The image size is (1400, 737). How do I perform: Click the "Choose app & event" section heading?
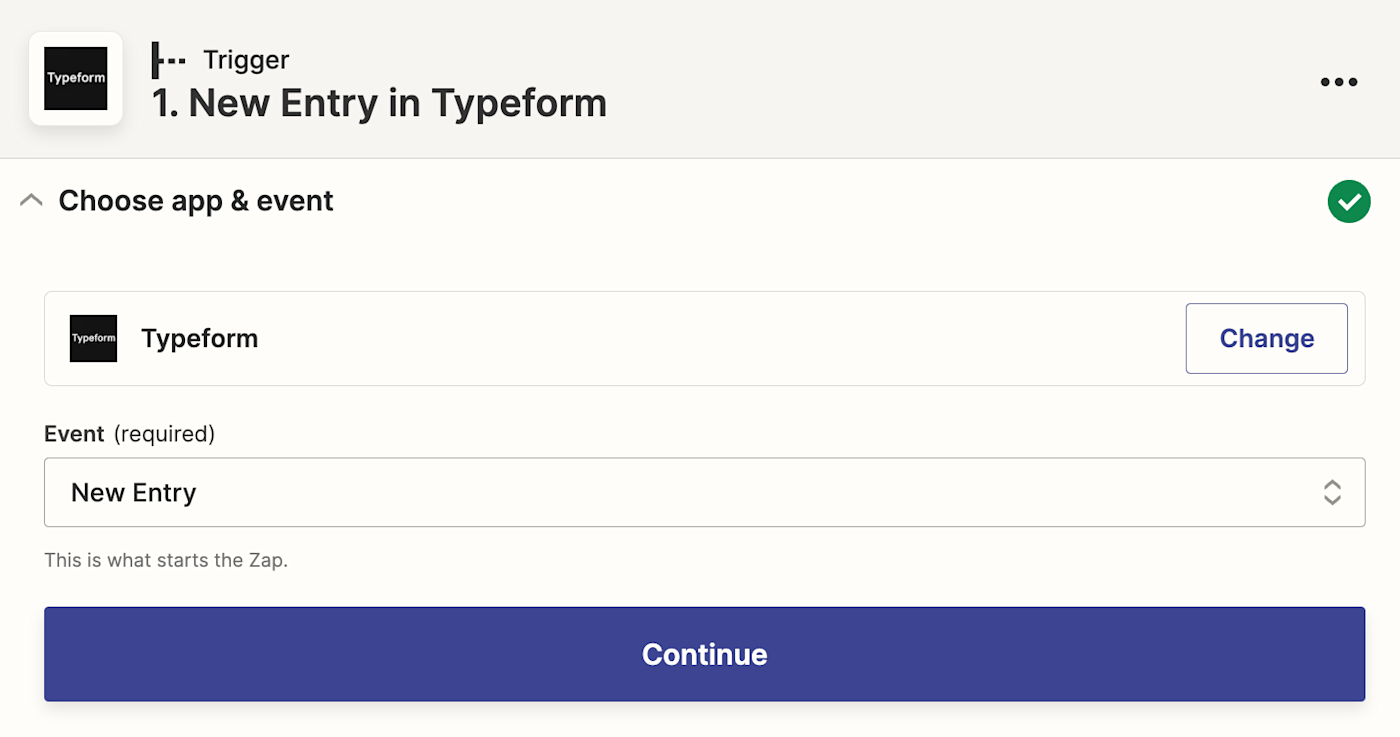(196, 201)
